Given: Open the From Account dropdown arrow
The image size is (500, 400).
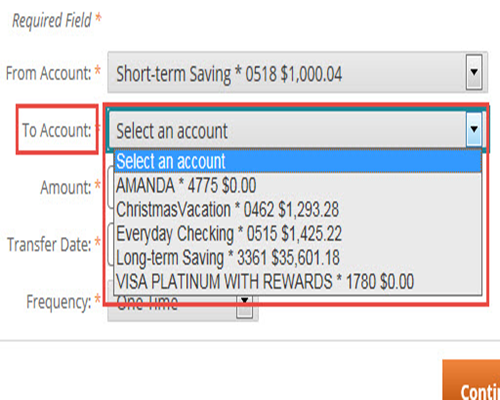Looking at the screenshot, I should [474, 72].
